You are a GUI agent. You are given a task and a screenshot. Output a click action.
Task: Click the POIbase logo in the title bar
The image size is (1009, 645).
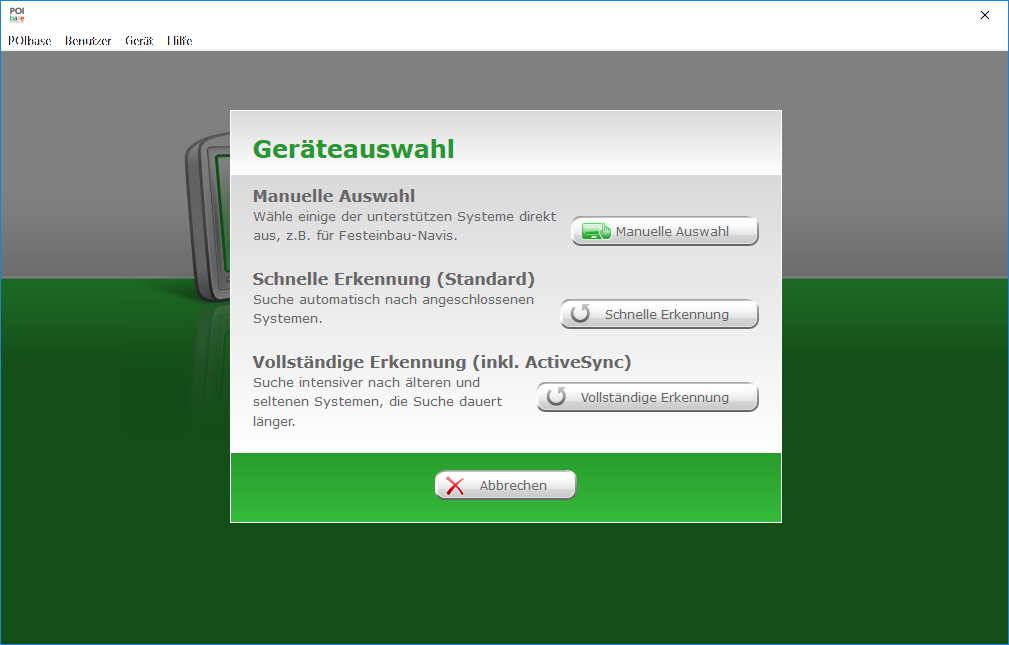(16, 15)
